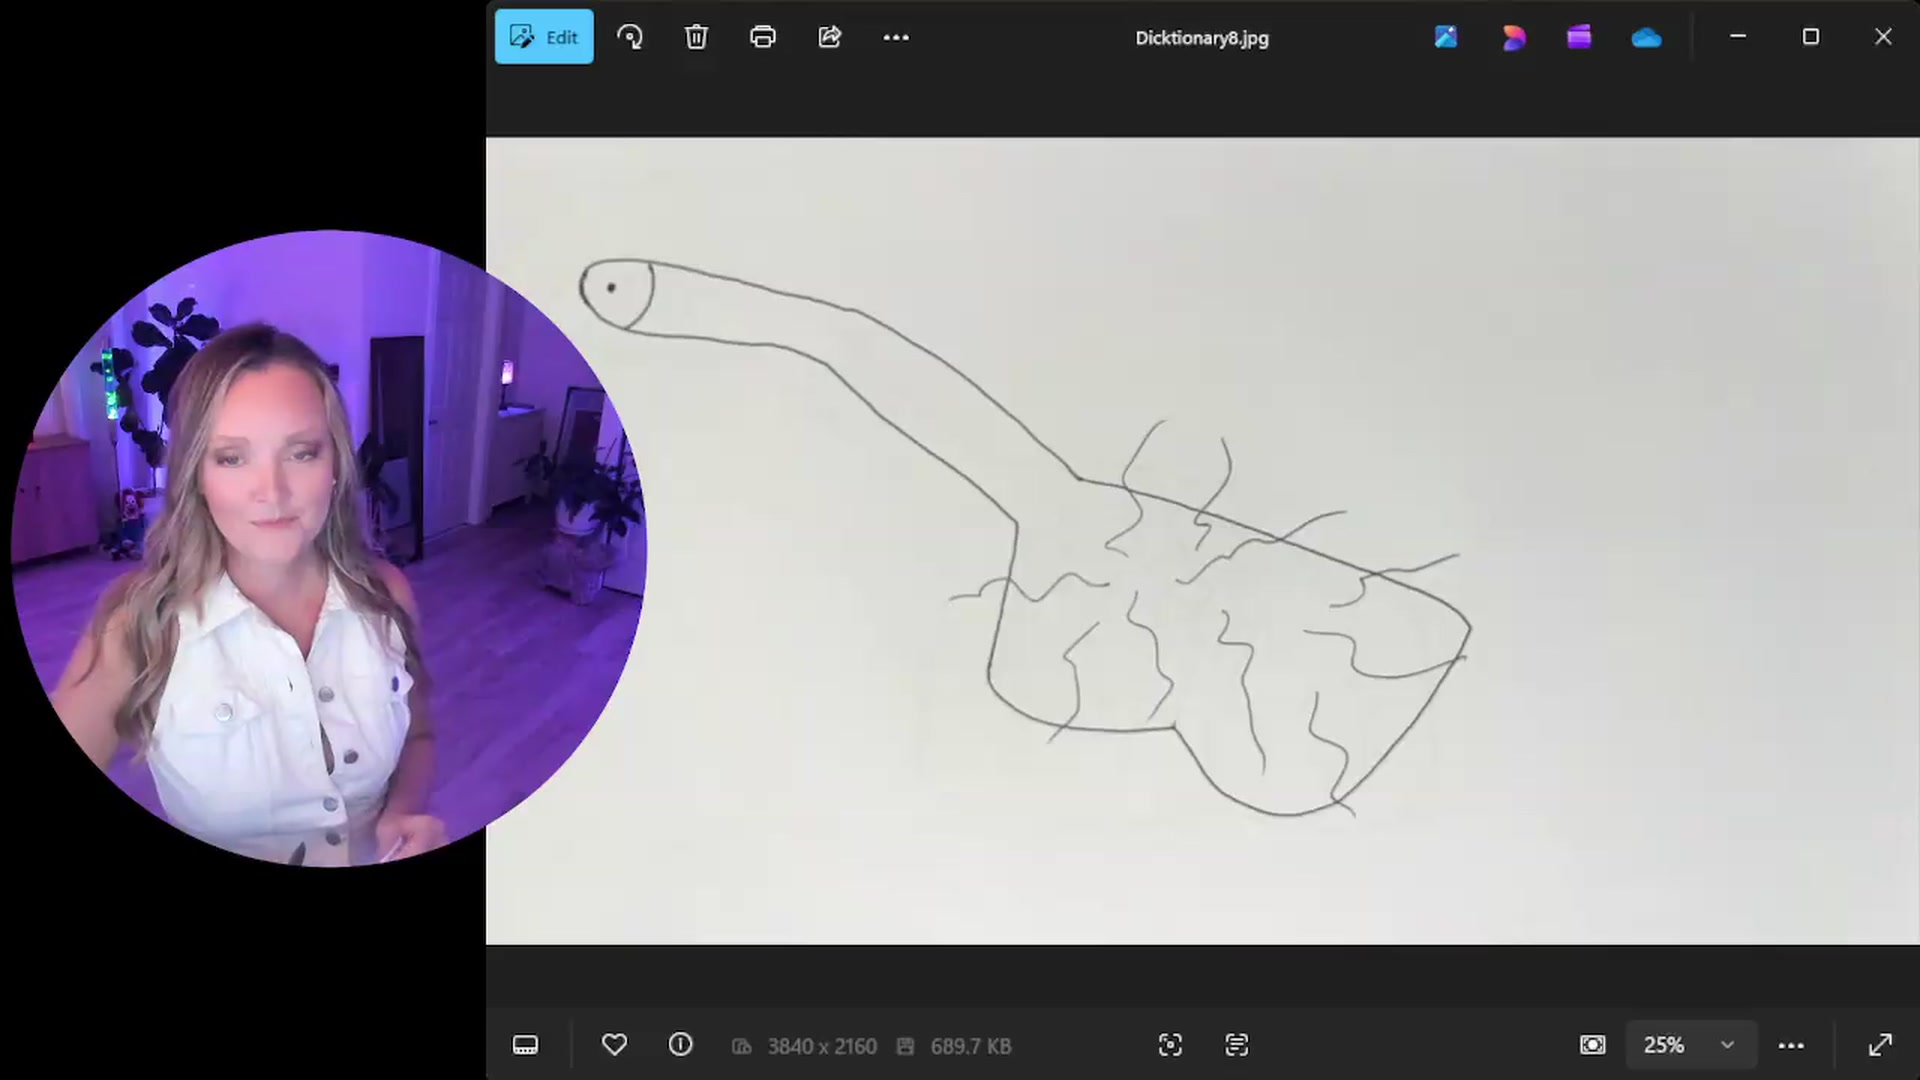Open more zoom options ellipsis in bottom bar
Screen dimensions: 1920x1080
click(x=1791, y=1045)
